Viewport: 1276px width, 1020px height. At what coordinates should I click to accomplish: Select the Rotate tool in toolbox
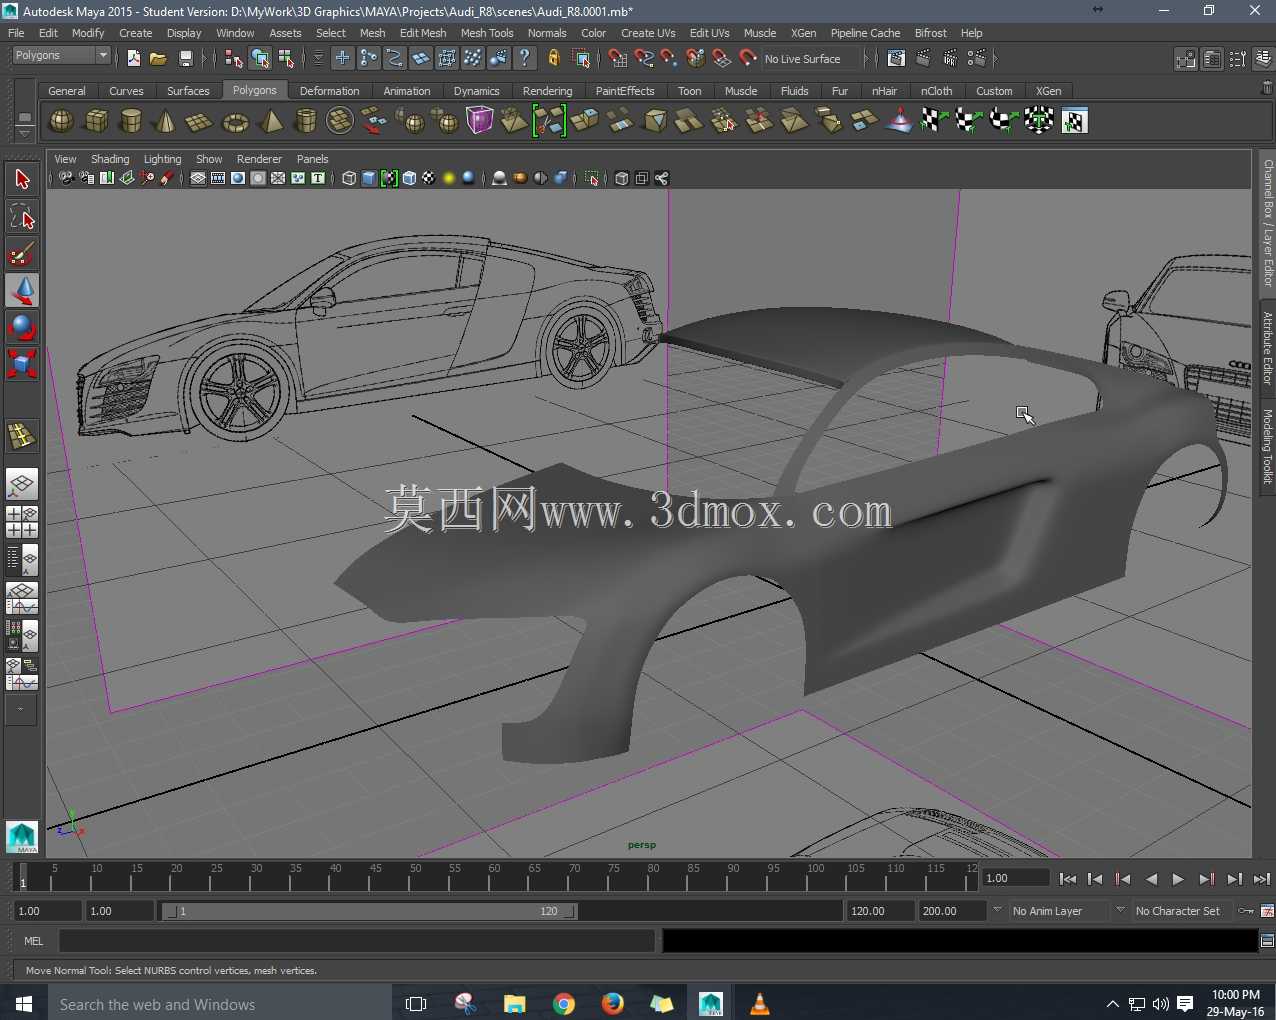tap(22, 327)
